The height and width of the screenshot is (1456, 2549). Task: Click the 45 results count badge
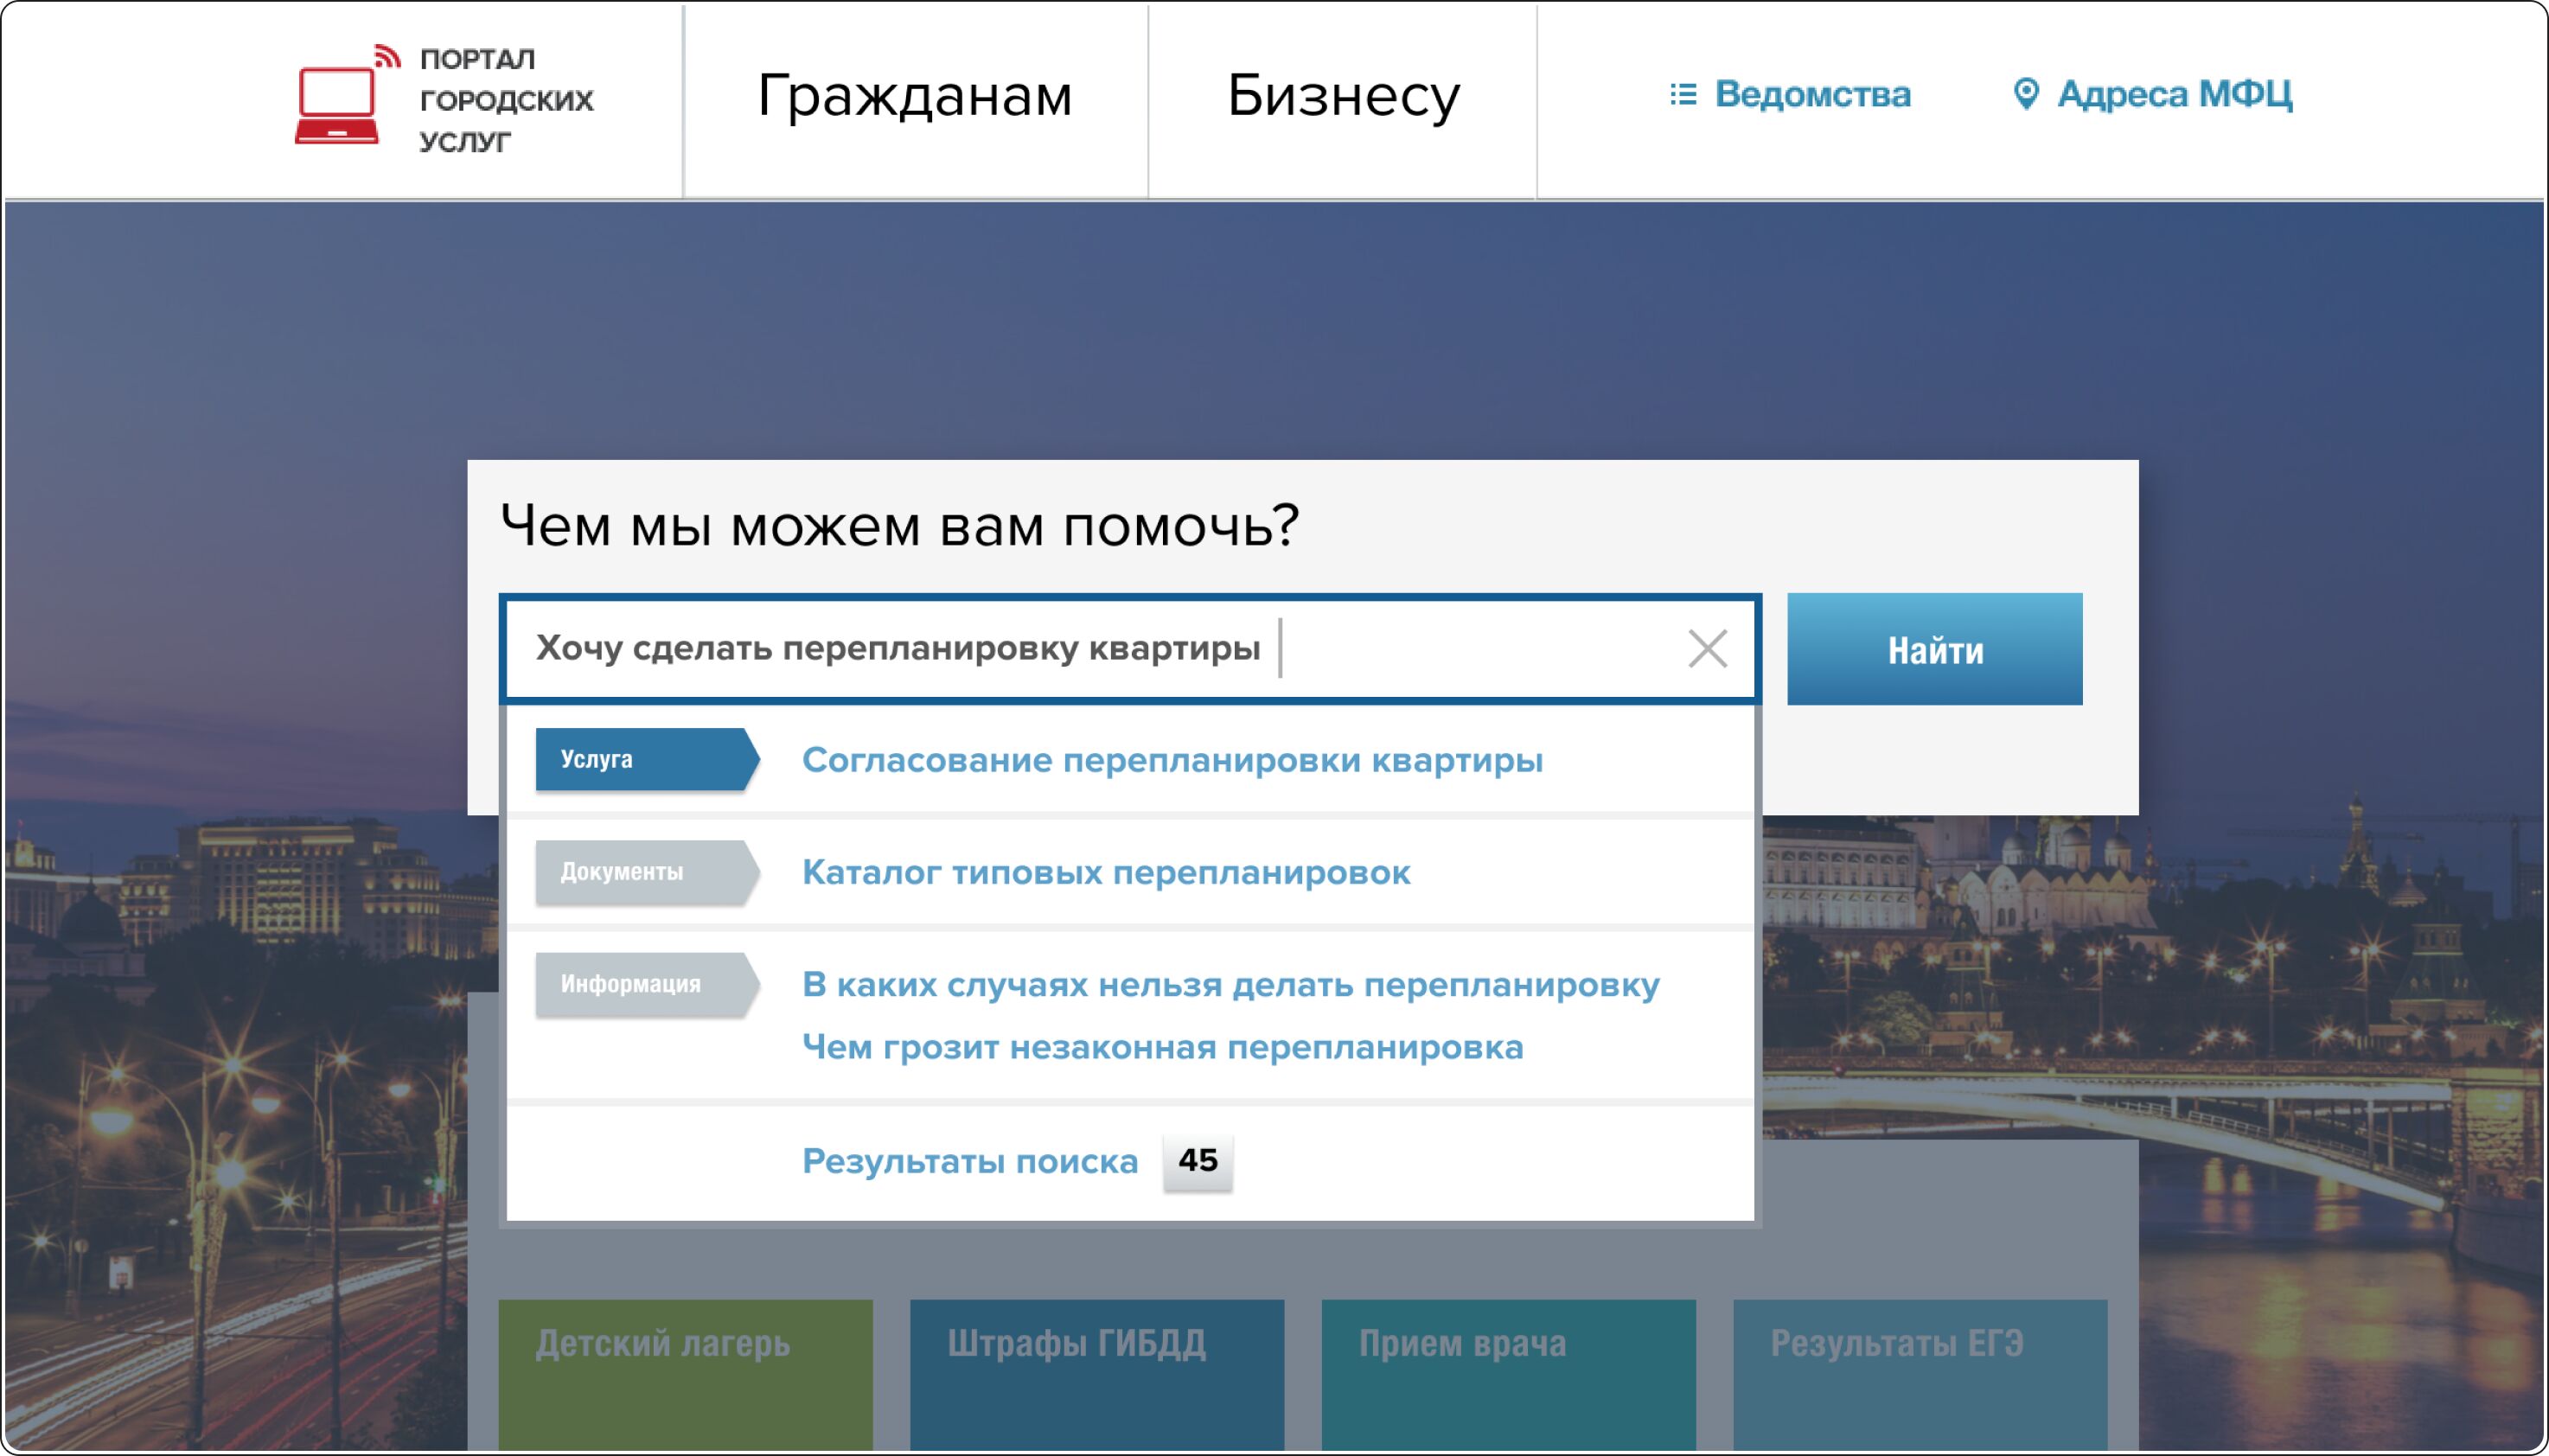pos(1197,1161)
